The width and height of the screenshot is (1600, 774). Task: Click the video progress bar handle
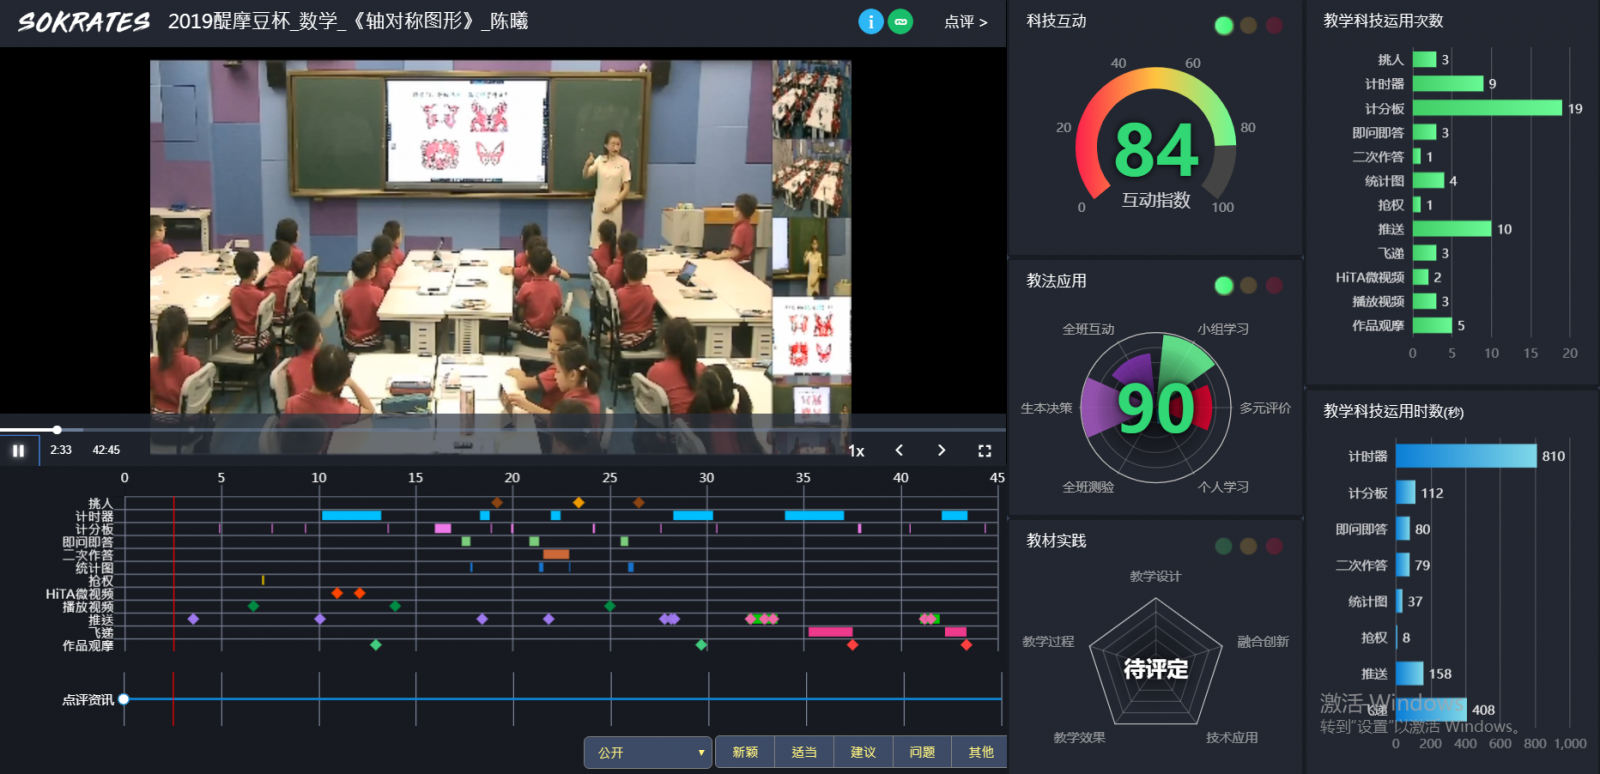tap(57, 430)
